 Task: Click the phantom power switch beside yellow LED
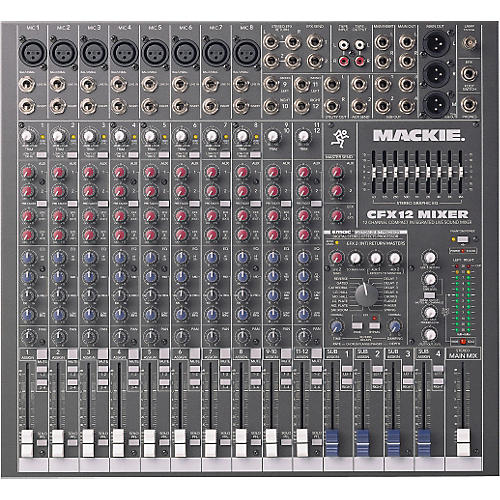[x=463, y=239]
